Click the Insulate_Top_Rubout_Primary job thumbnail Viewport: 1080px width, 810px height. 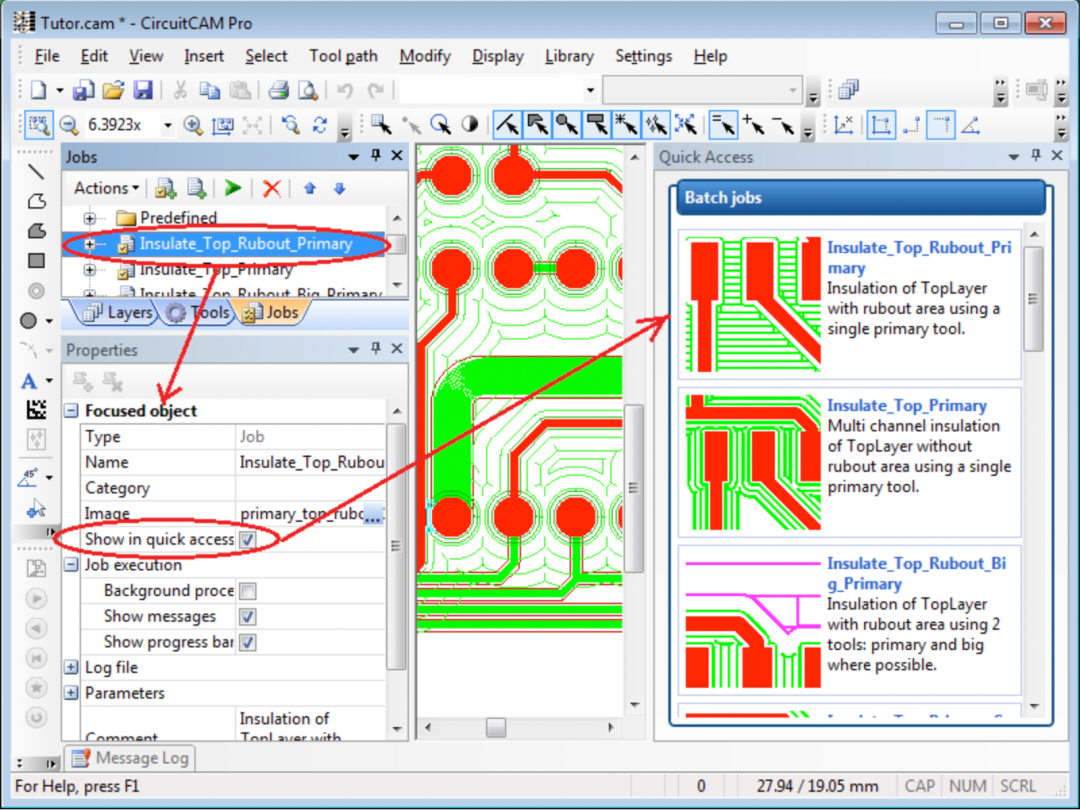point(753,304)
